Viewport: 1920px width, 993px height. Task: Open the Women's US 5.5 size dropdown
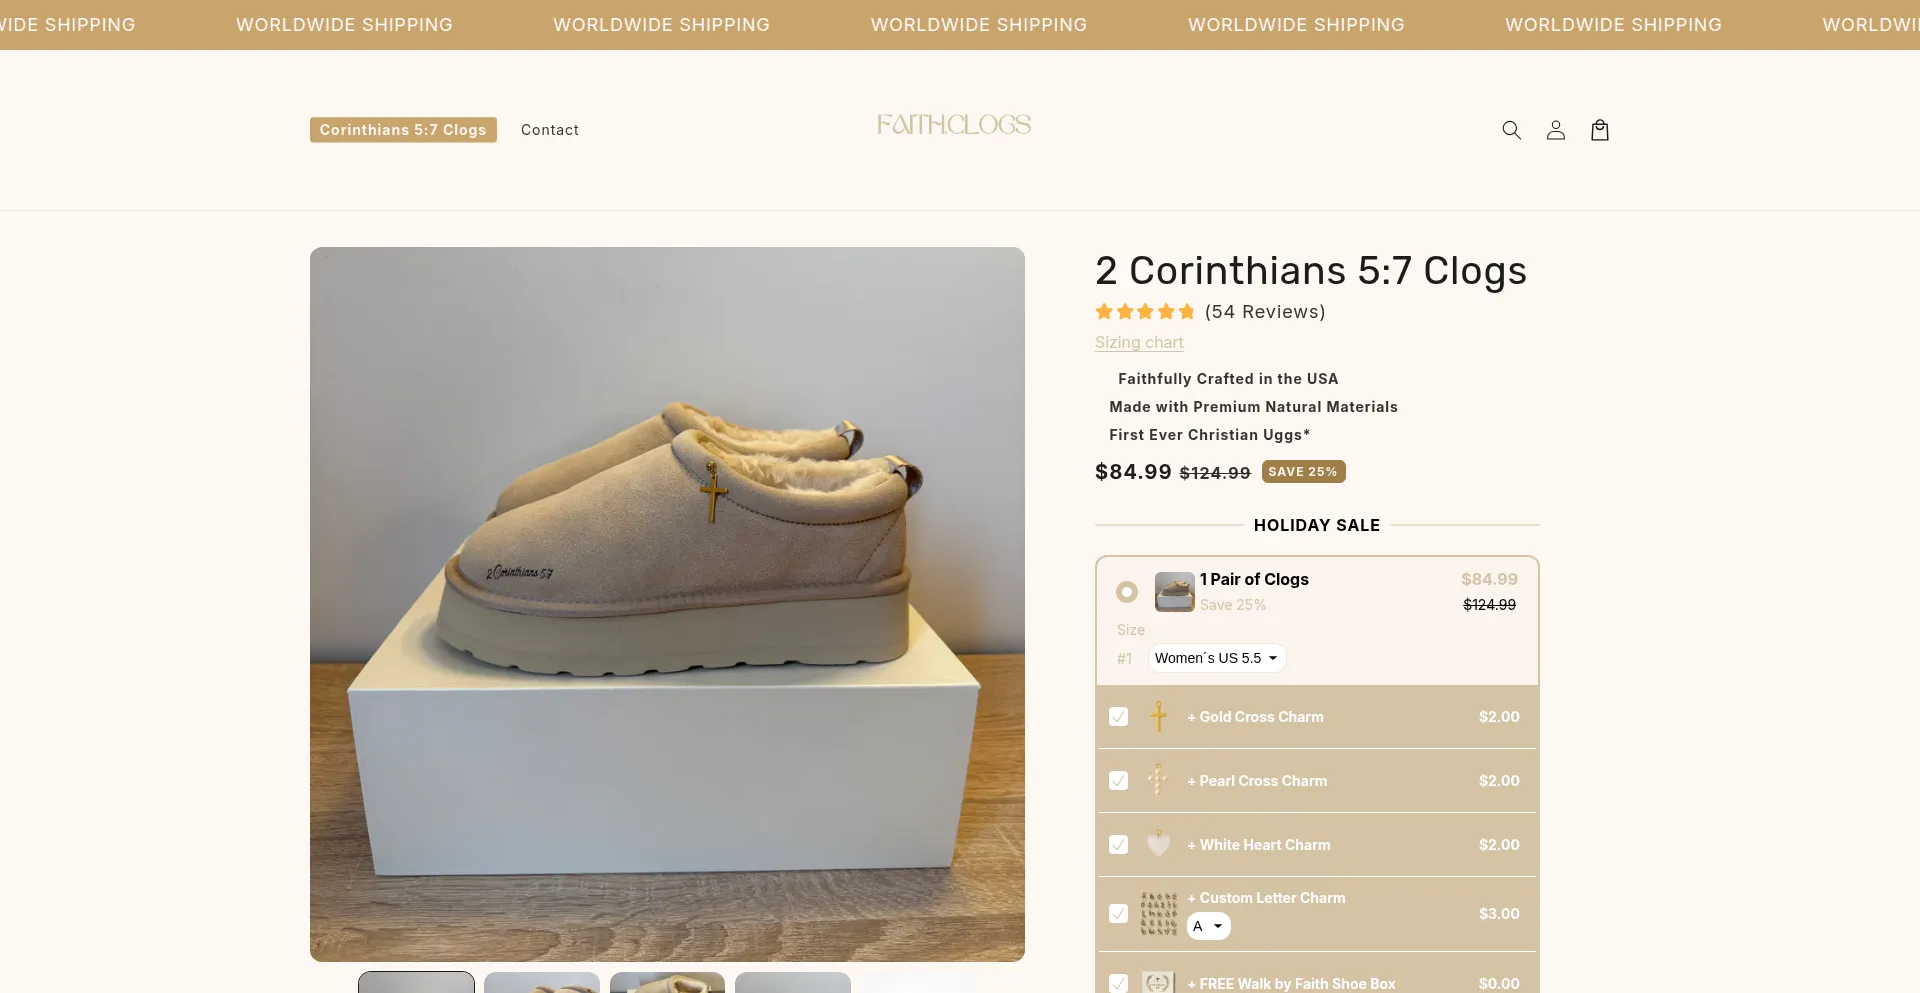[1216, 658]
